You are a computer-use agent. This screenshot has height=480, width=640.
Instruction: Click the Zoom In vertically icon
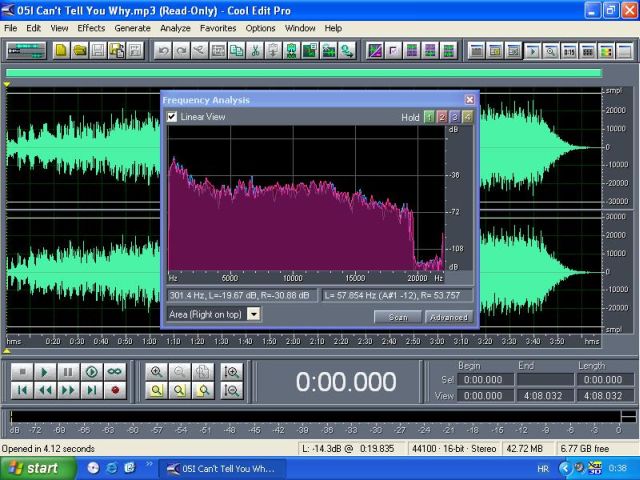(232, 371)
